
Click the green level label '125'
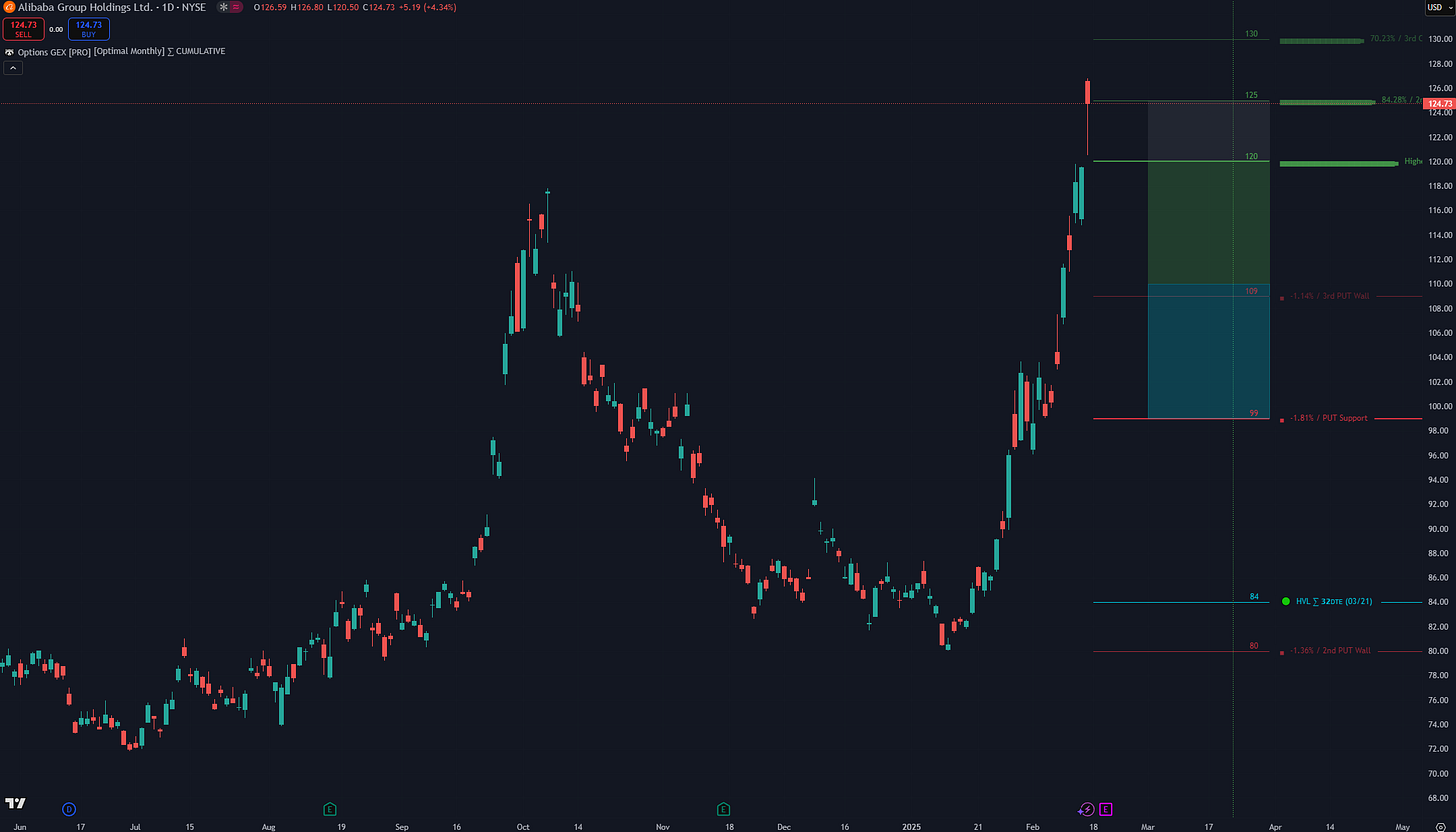tap(1251, 95)
